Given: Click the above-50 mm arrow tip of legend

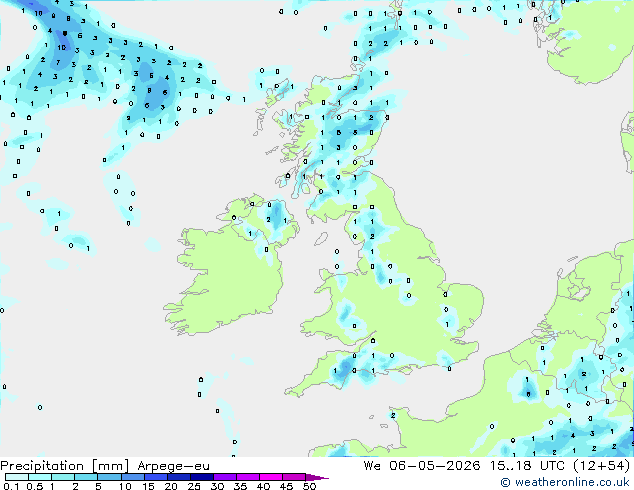Looking at the screenshot, I should pos(317,477).
